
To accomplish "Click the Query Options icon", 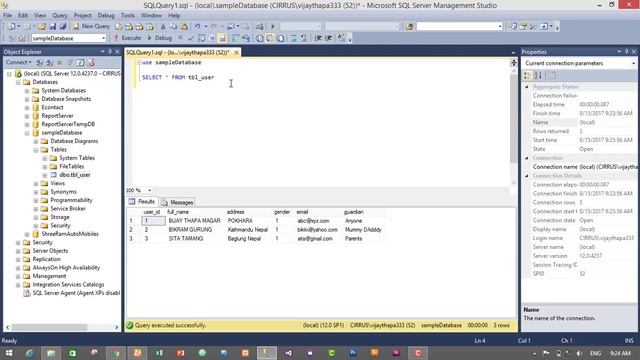I will [x=212, y=38].
